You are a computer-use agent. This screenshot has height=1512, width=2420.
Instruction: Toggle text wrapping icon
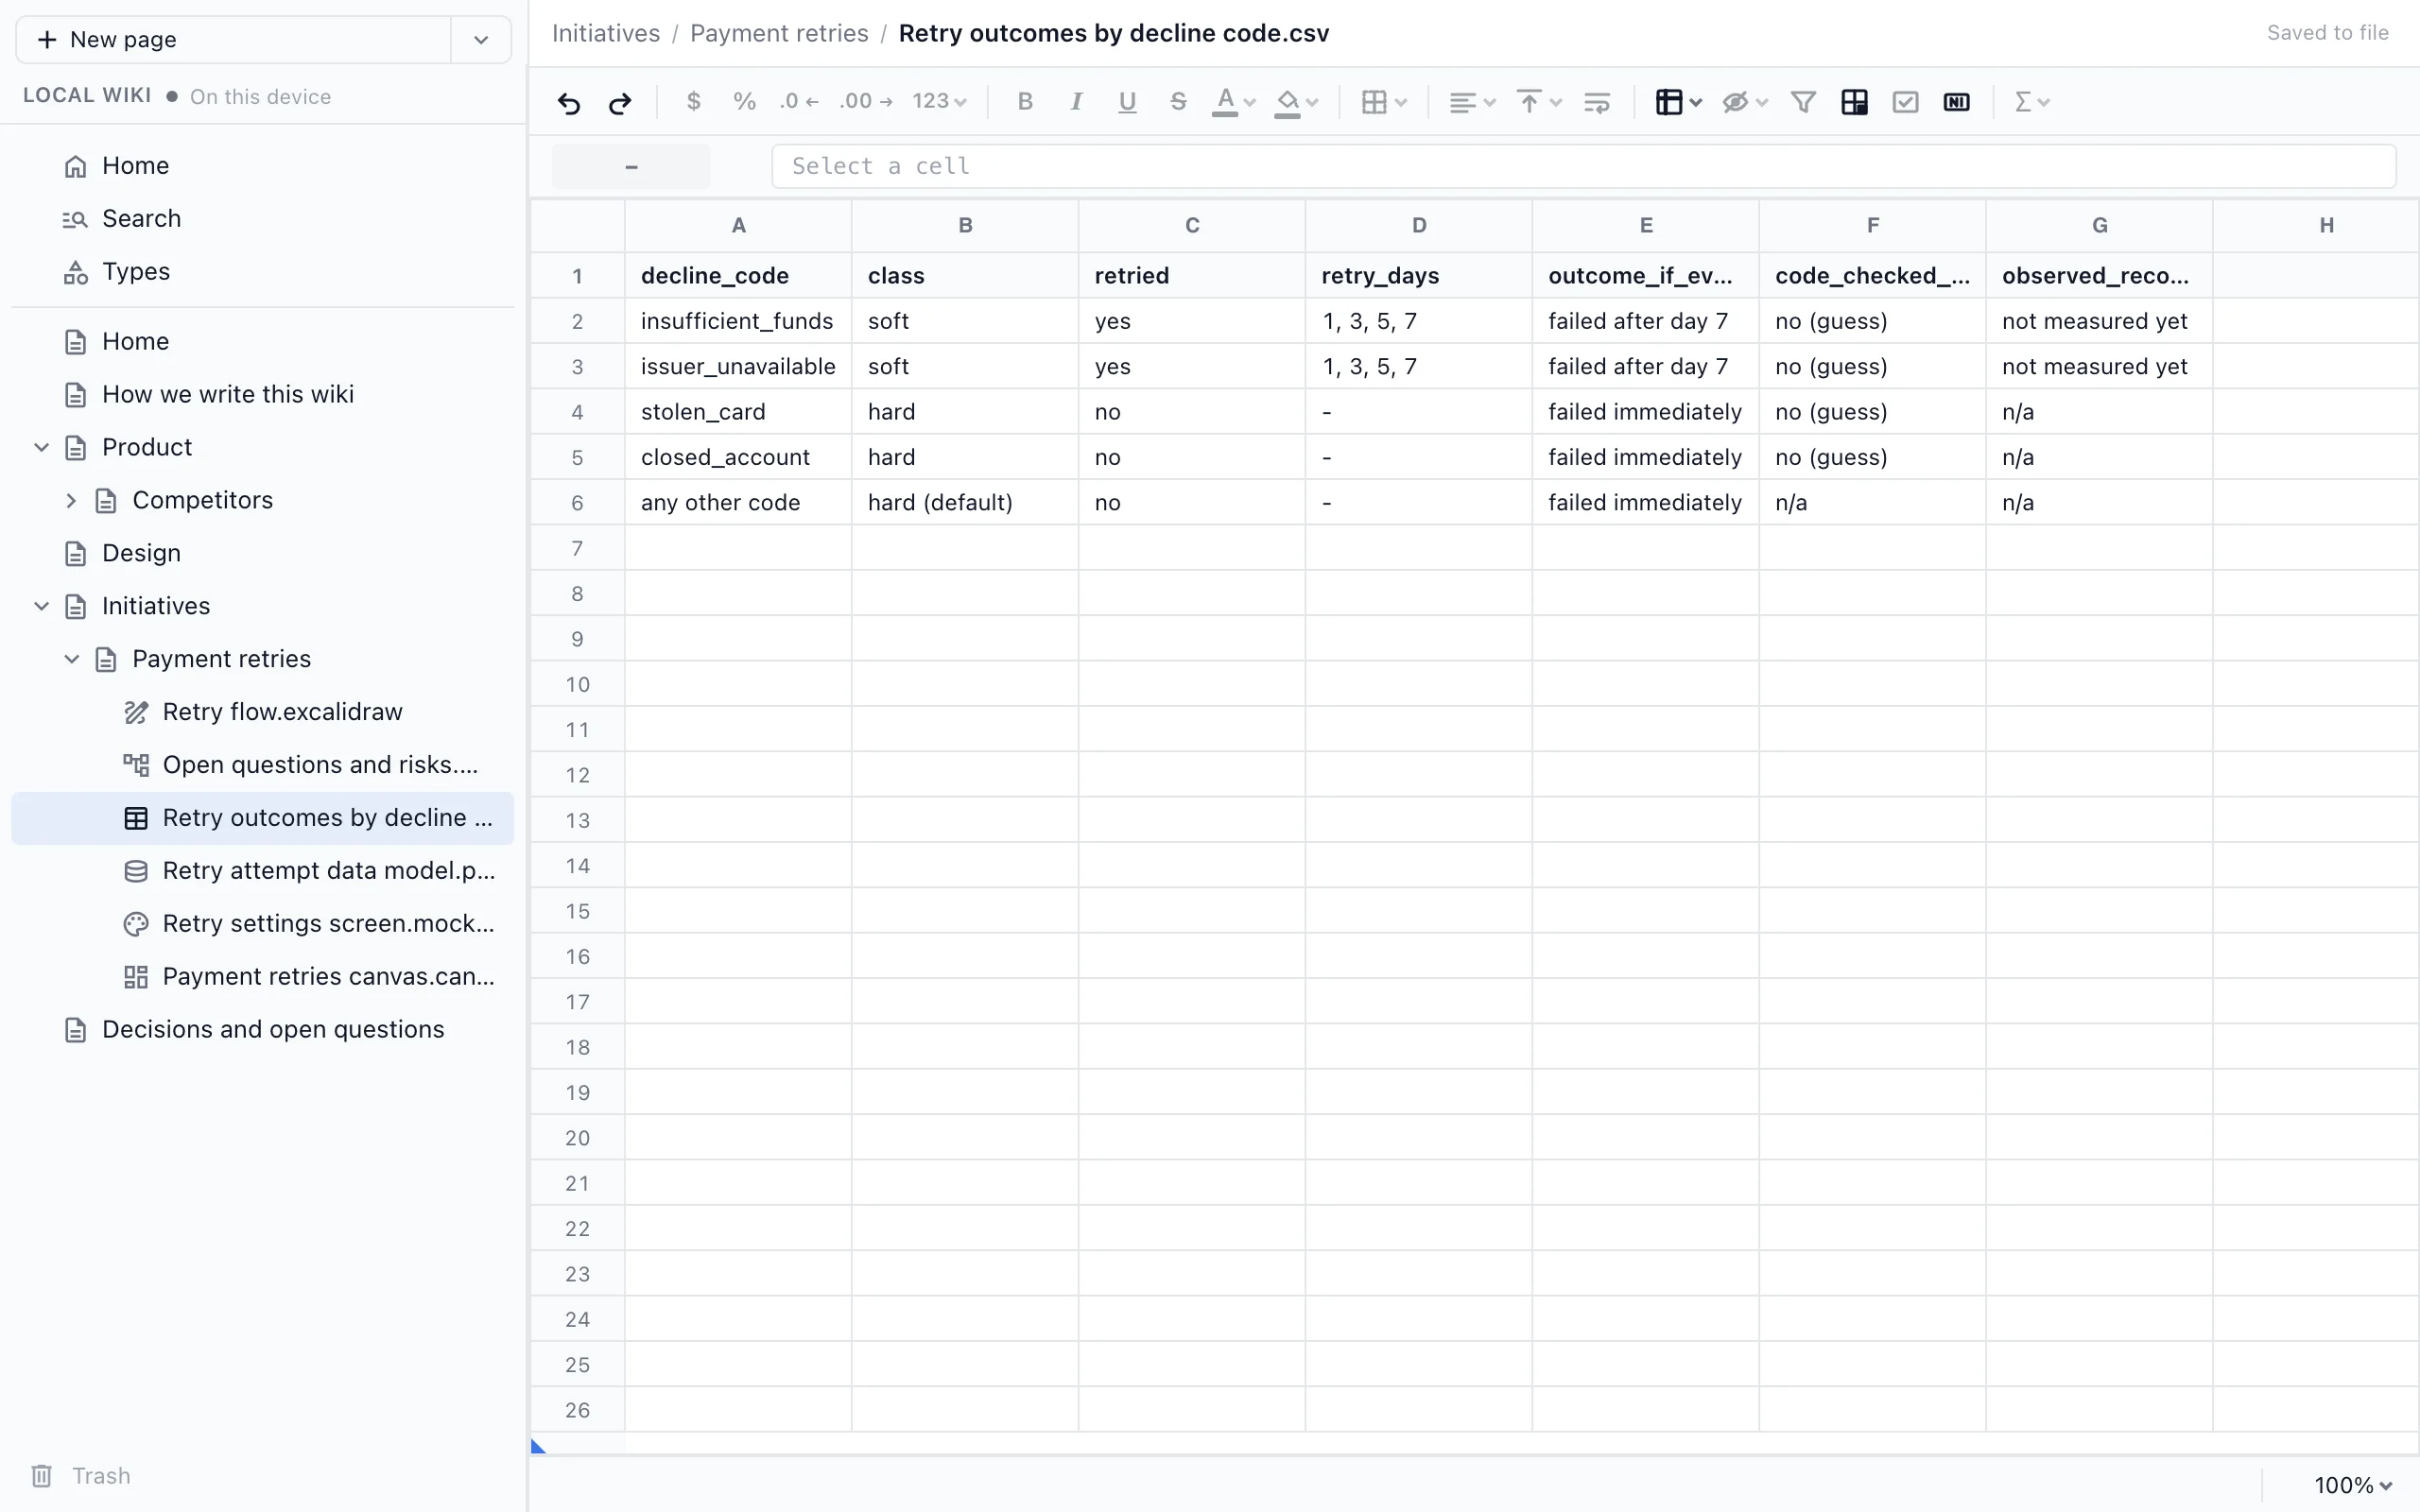pyautogui.click(x=1597, y=102)
